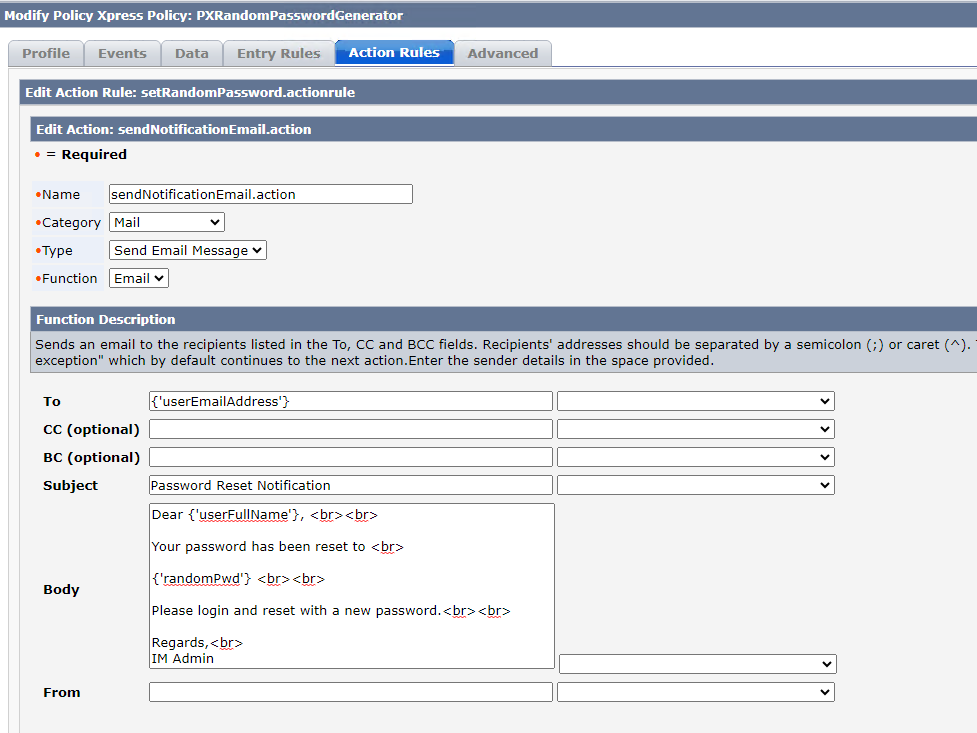This screenshot has width=977, height=733.
Task: Open the dropdown beside the From field
Action: [695, 692]
